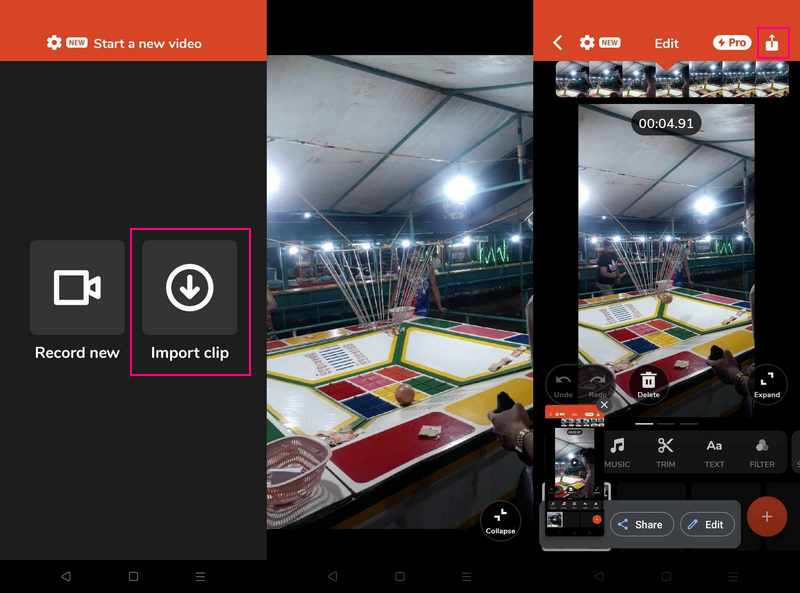800x593 pixels.
Task: Open settings gear in the Edit header
Action: pyautogui.click(x=587, y=43)
